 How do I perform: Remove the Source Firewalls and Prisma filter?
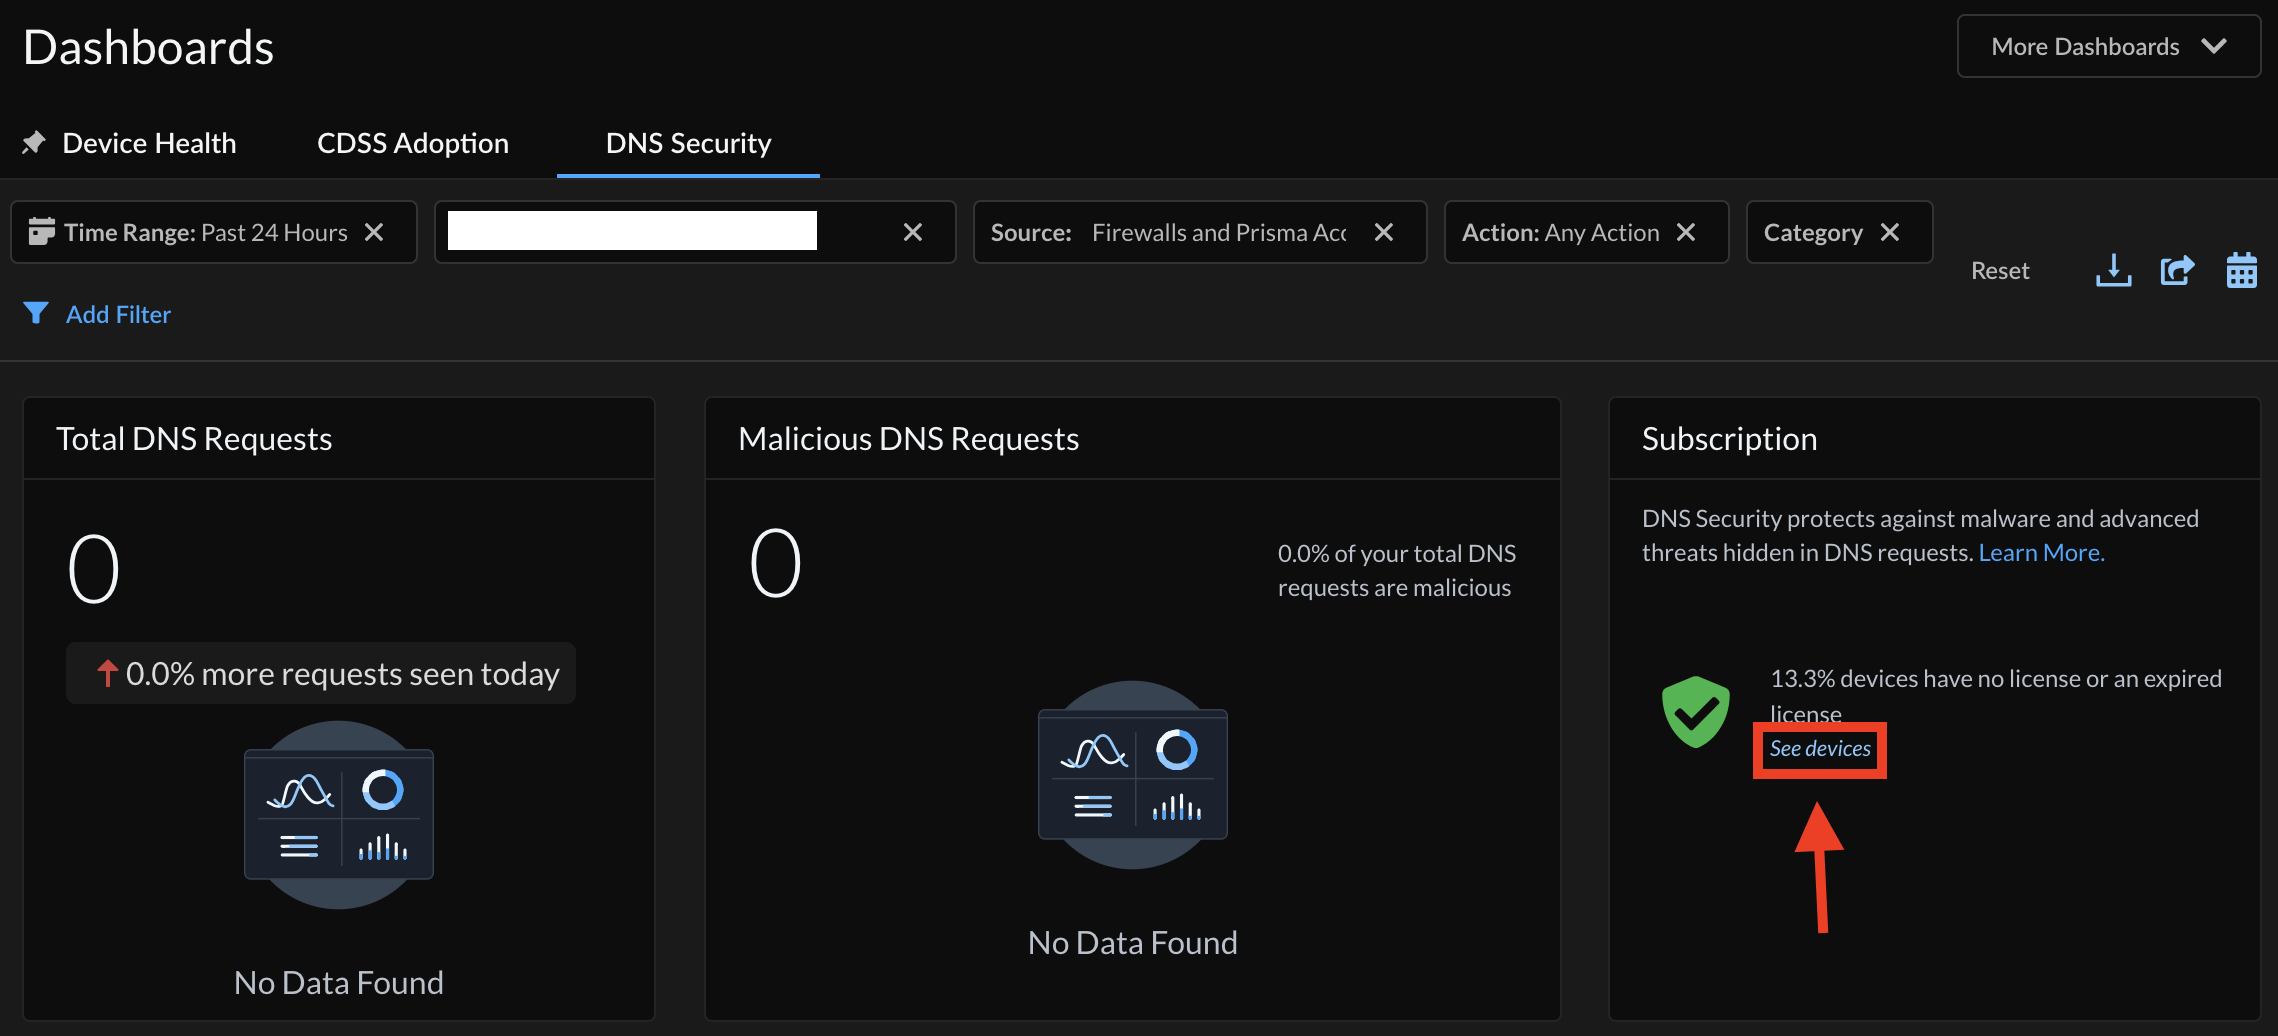point(1384,231)
